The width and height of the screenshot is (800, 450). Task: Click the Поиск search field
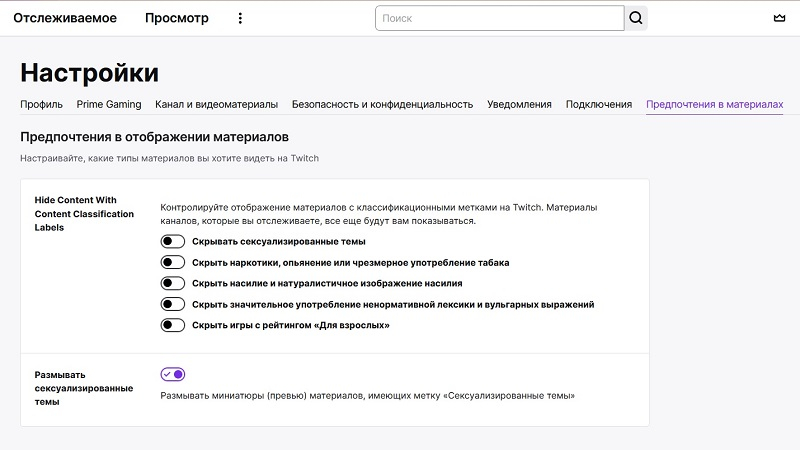coord(499,18)
